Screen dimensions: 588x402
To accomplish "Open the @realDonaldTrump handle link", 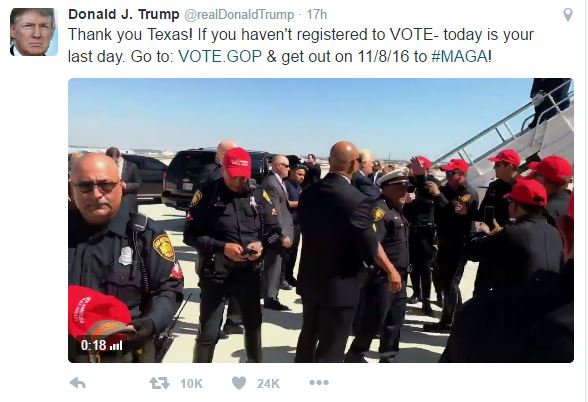I will 239,15.
